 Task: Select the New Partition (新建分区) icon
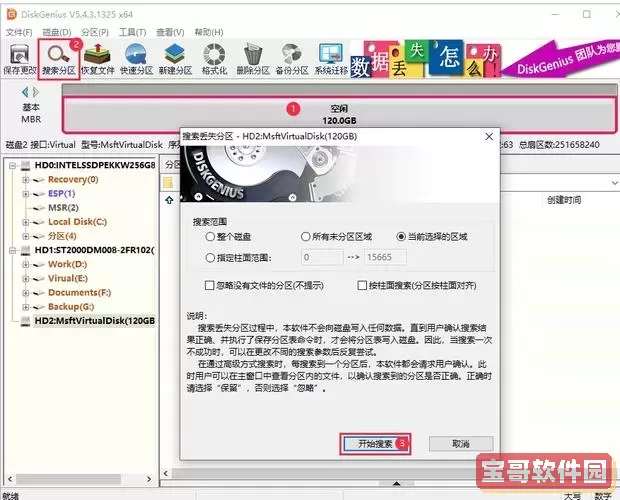click(175, 60)
